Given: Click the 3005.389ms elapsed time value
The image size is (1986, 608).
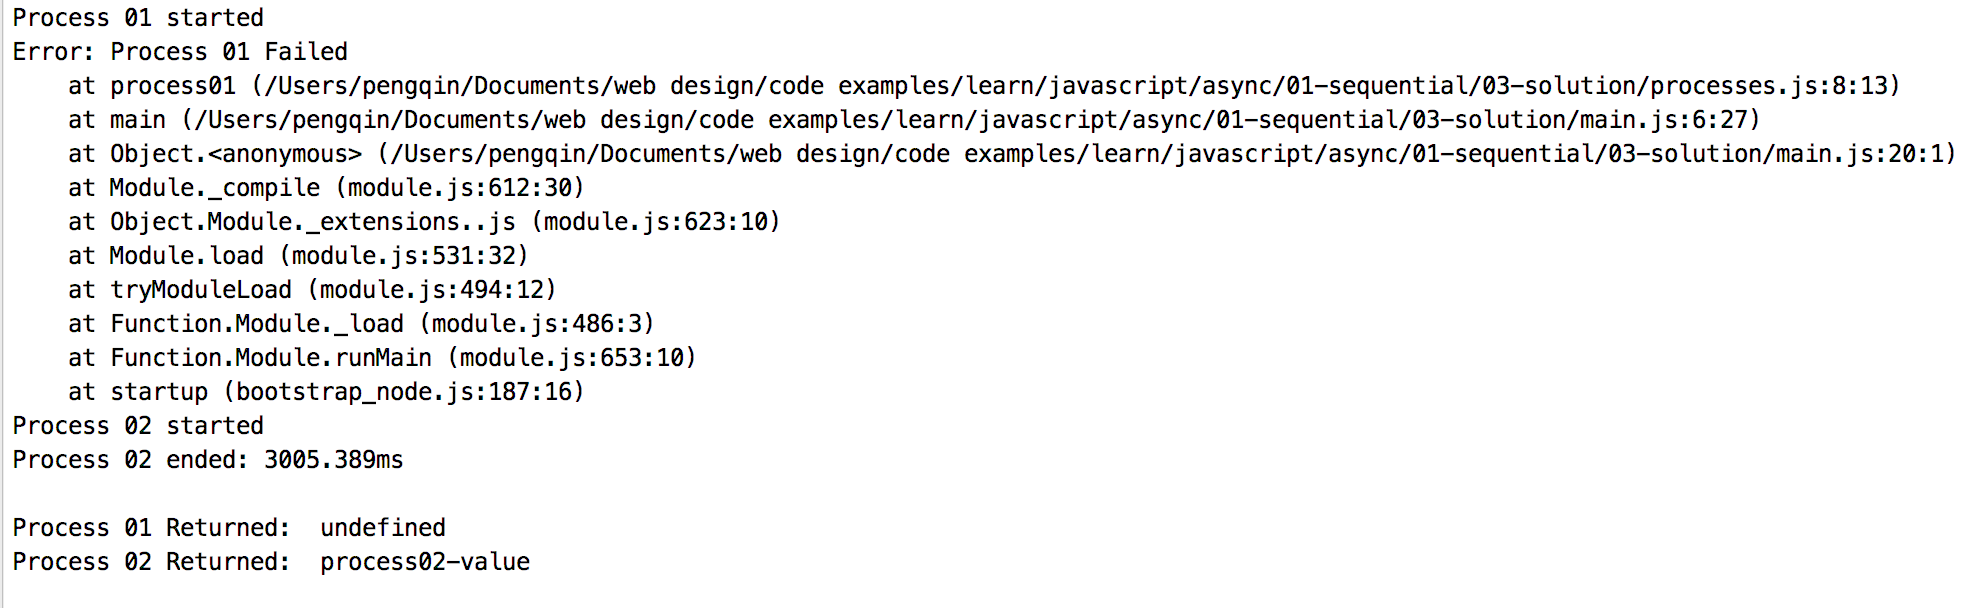Looking at the screenshot, I should (x=334, y=460).
